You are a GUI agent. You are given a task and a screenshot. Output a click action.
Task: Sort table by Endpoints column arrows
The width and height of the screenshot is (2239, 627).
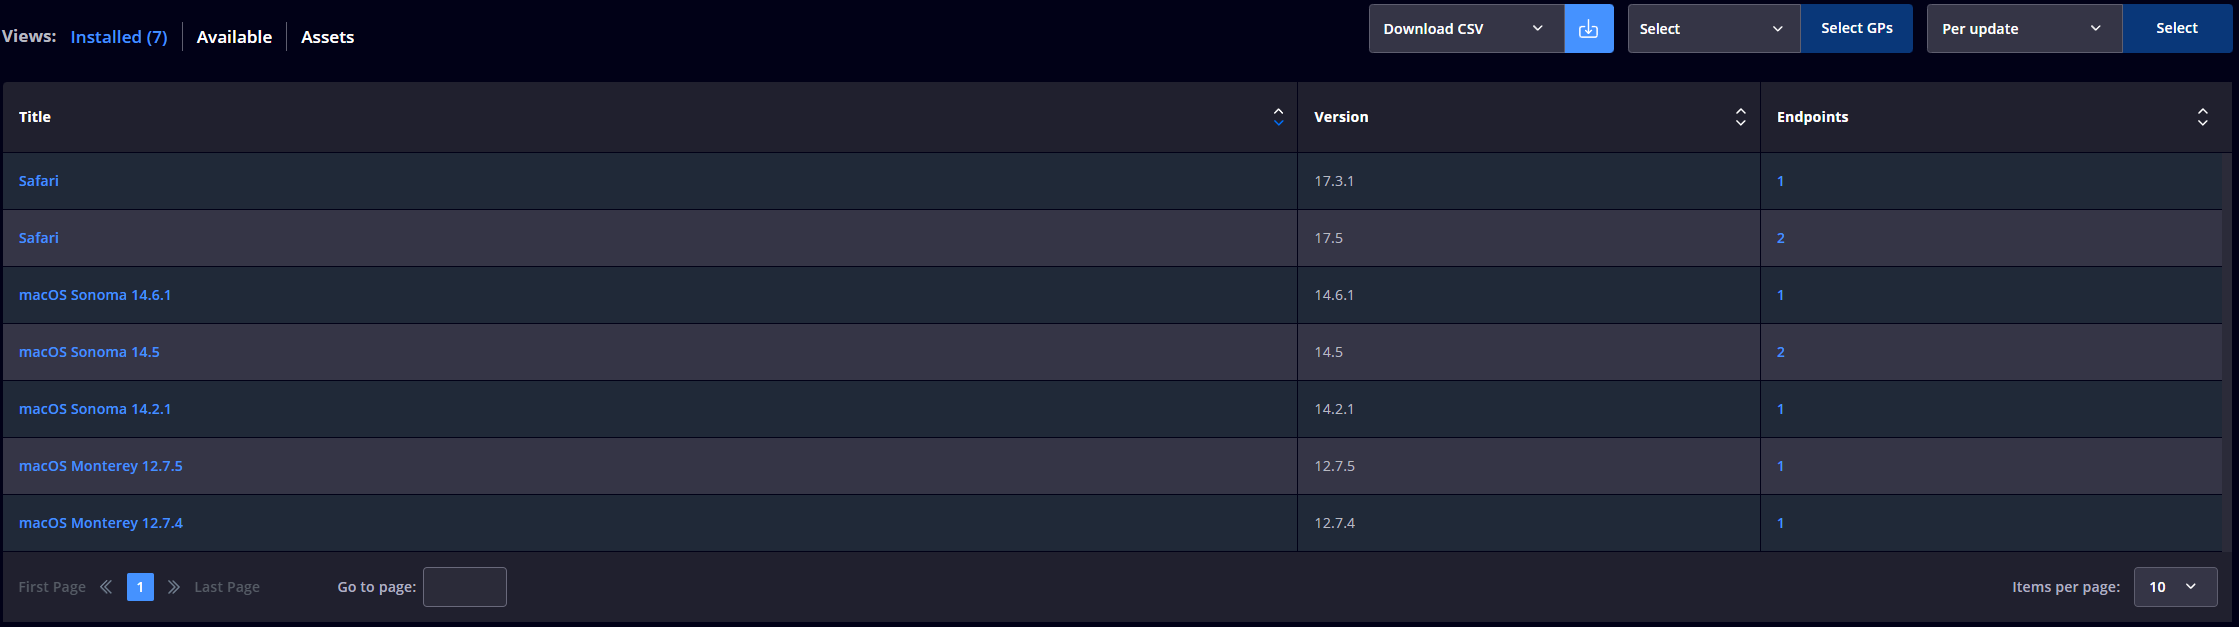[2202, 117]
